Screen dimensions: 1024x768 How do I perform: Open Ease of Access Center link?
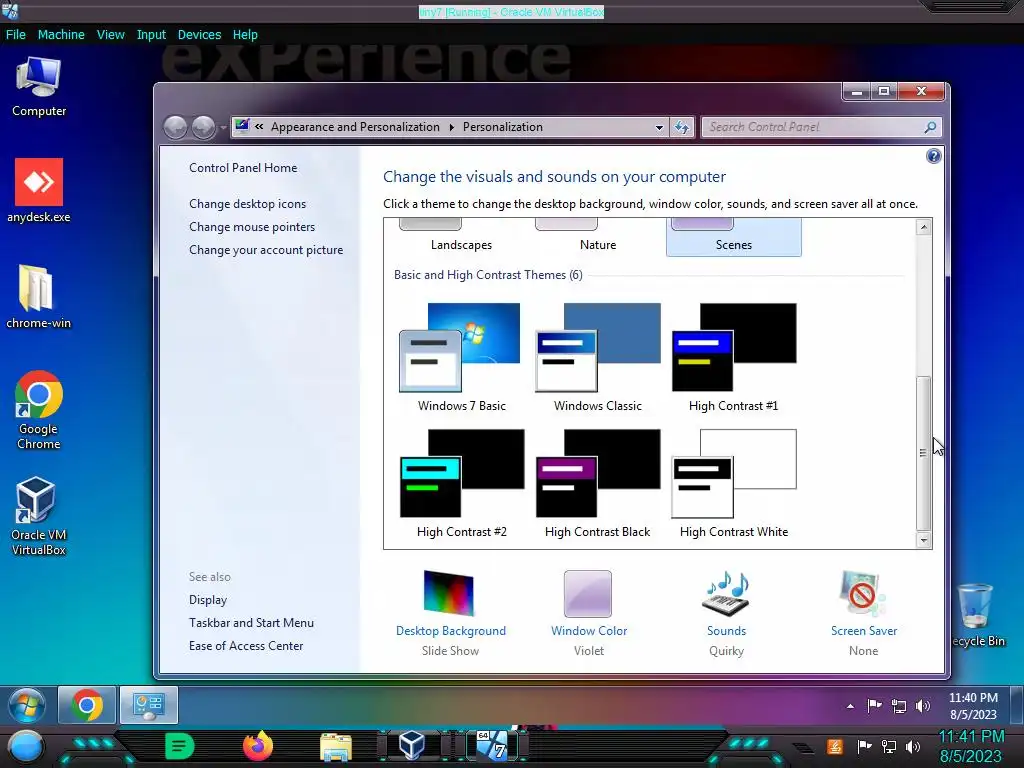[246, 645]
